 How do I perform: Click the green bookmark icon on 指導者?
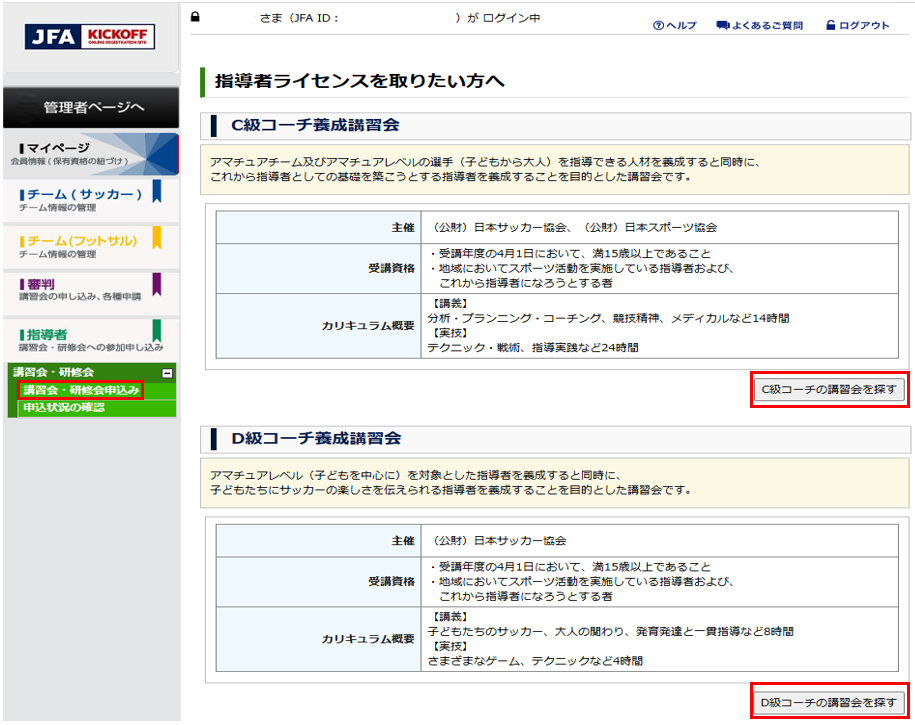tap(156, 331)
